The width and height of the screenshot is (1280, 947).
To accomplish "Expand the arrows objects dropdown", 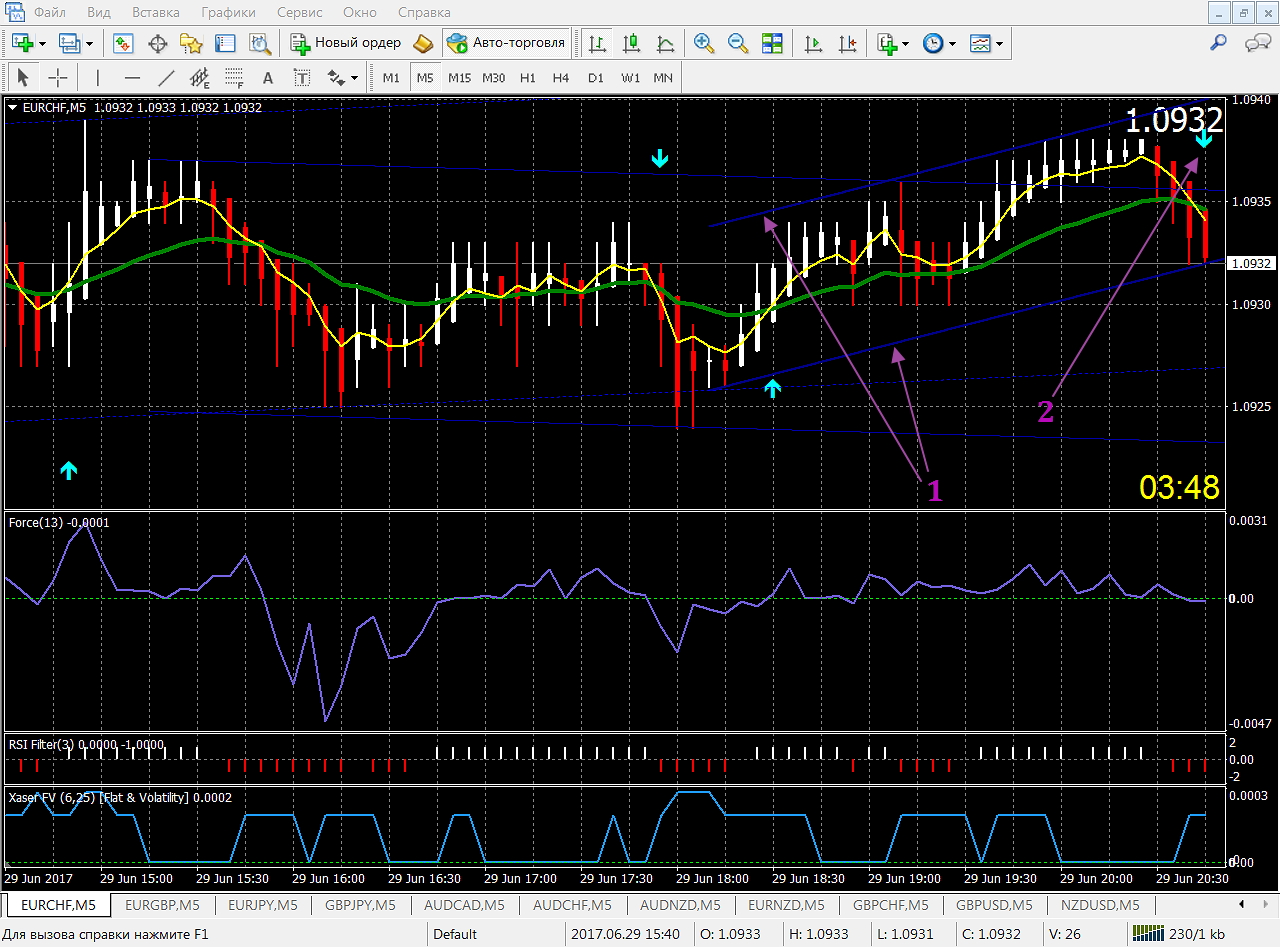I will point(353,77).
